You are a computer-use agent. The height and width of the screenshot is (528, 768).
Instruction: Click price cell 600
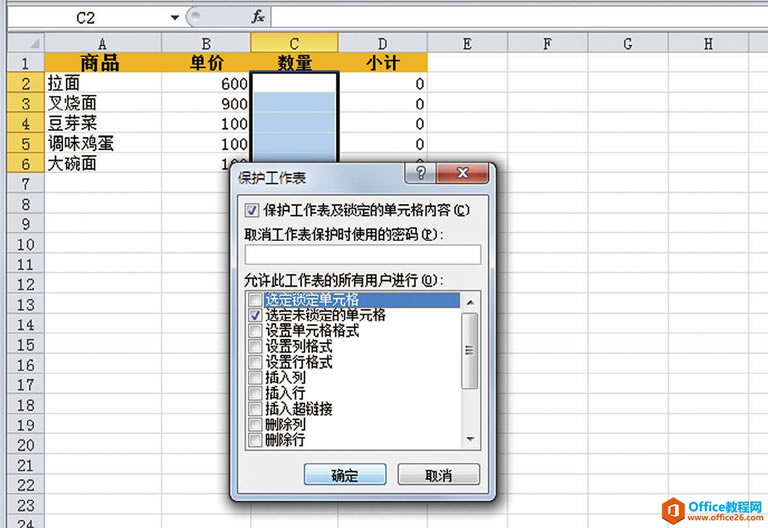pyautogui.click(x=206, y=83)
